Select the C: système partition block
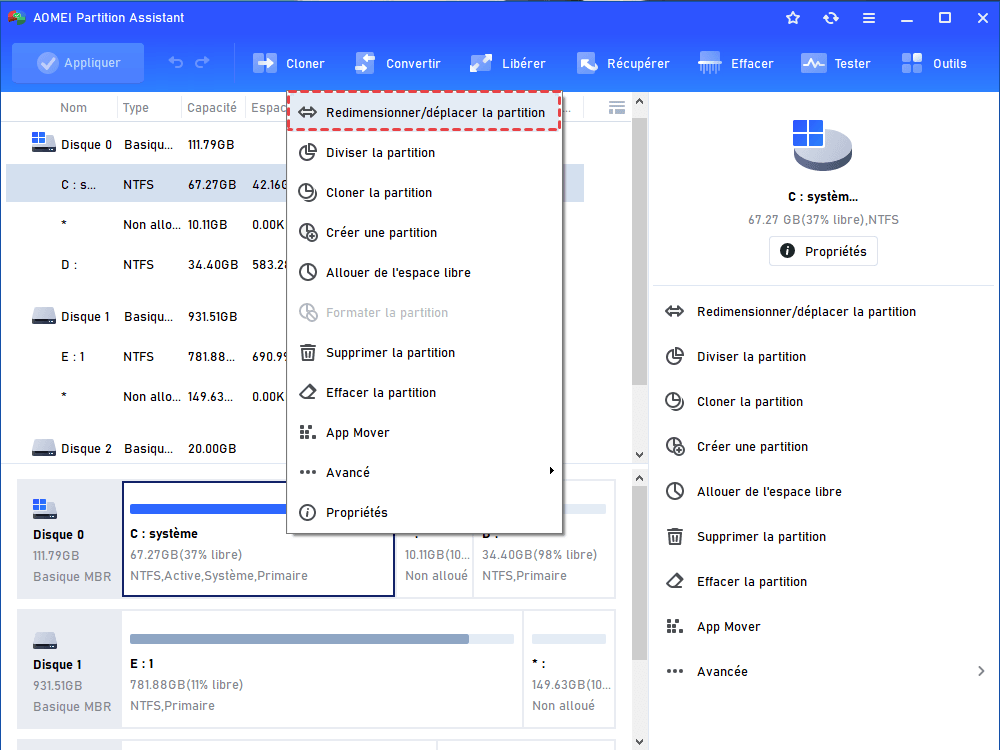Viewport: 1000px width, 750px height. pos(258,539)
